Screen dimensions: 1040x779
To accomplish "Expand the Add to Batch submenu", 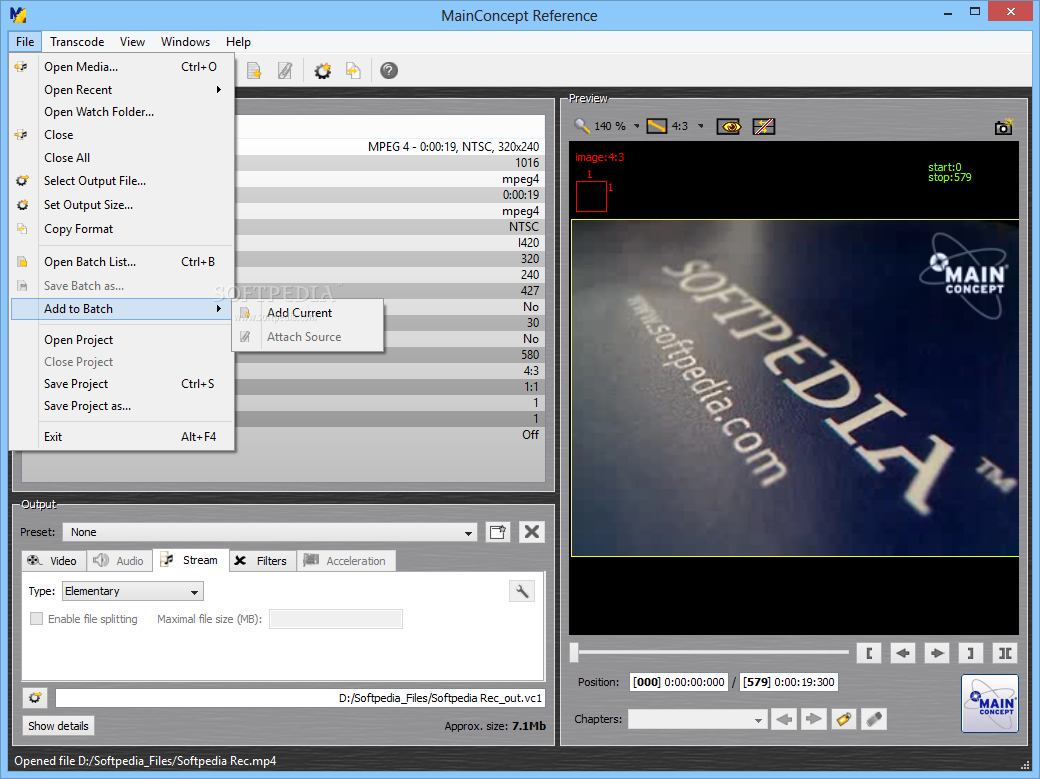I will [x=122, y=309].
